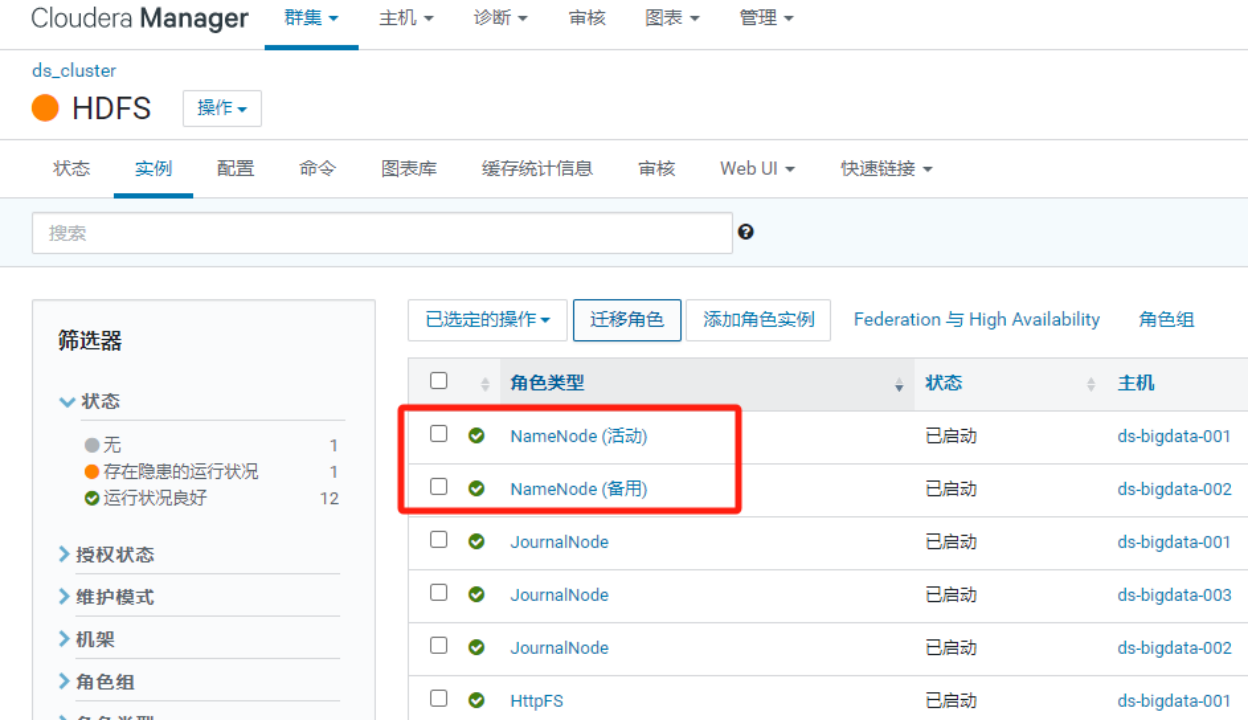Open the 角色组 link above the table
The width and height of the screenshot is (1248, 720).
click(1166, 320)
